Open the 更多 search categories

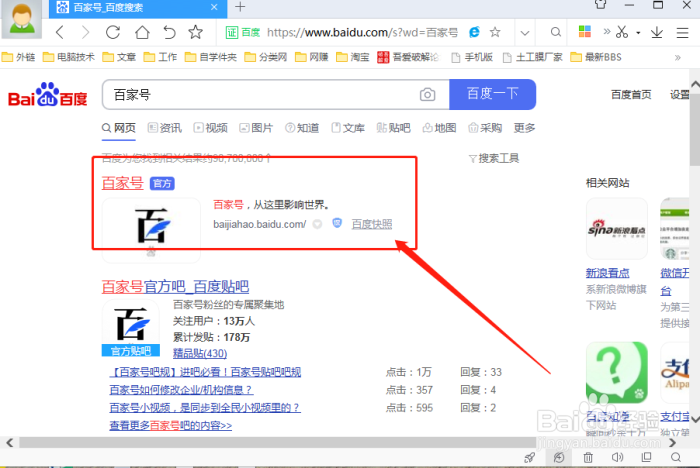tap(524, 128)
